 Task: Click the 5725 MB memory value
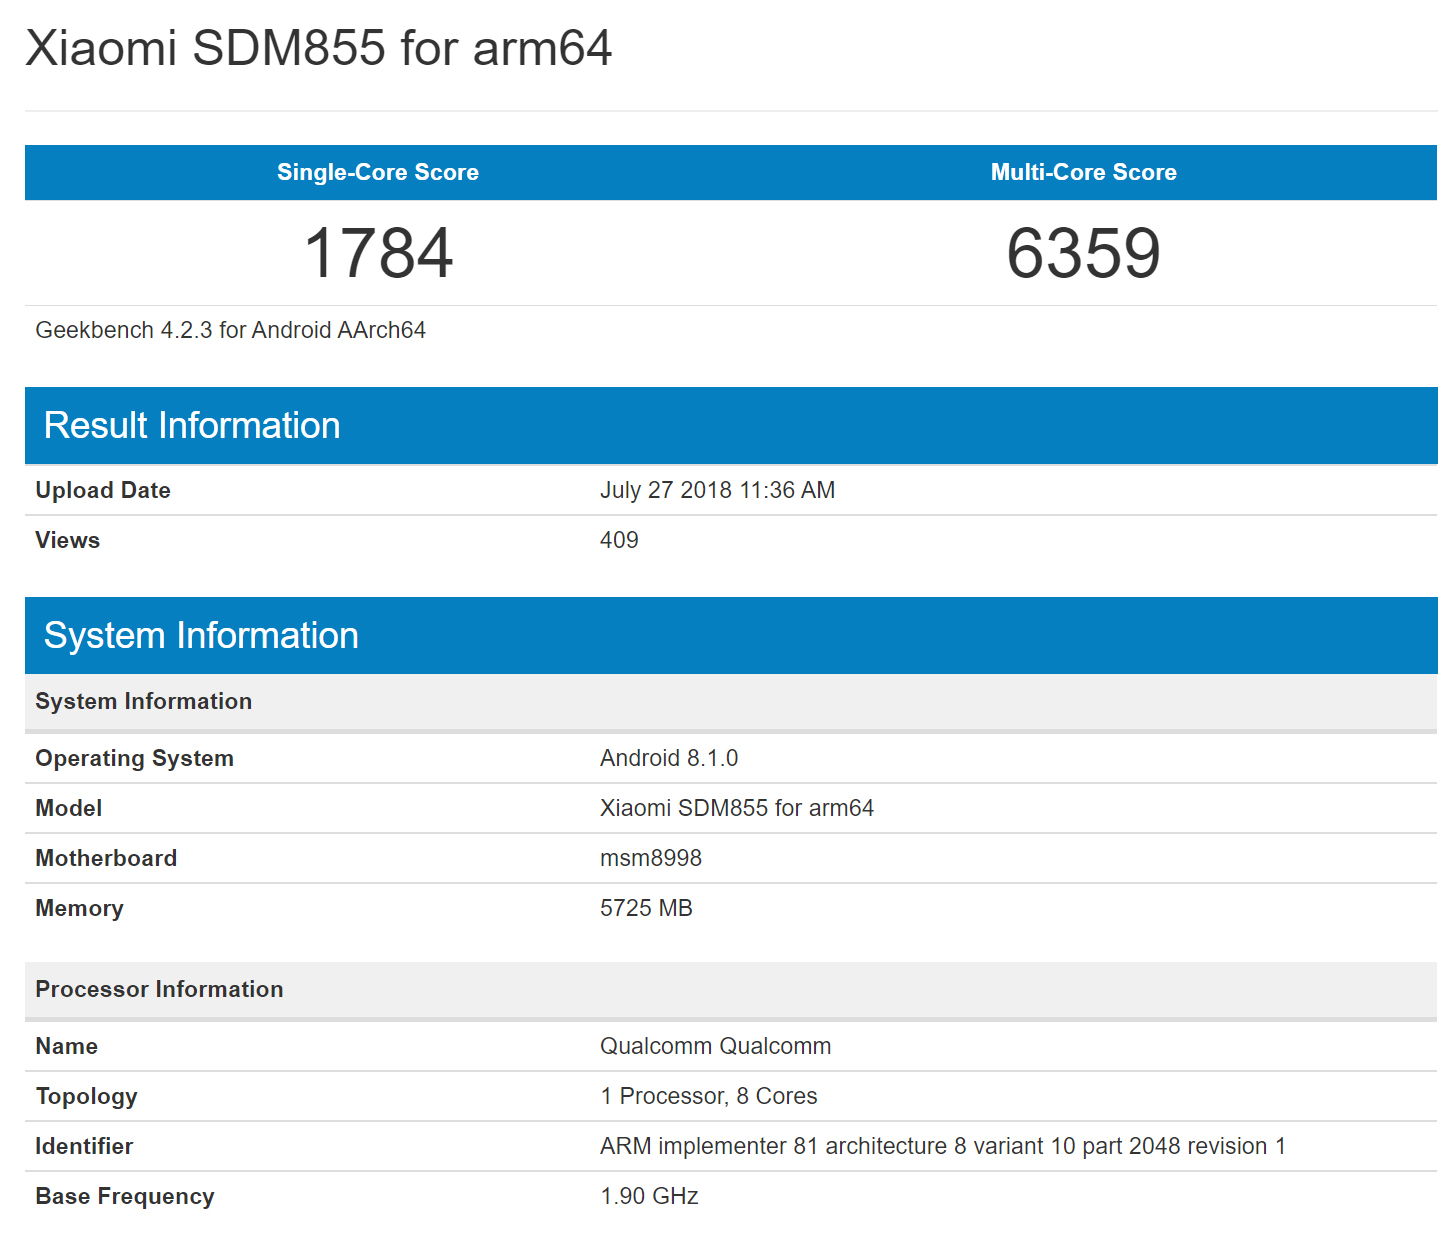coord(646,908)
